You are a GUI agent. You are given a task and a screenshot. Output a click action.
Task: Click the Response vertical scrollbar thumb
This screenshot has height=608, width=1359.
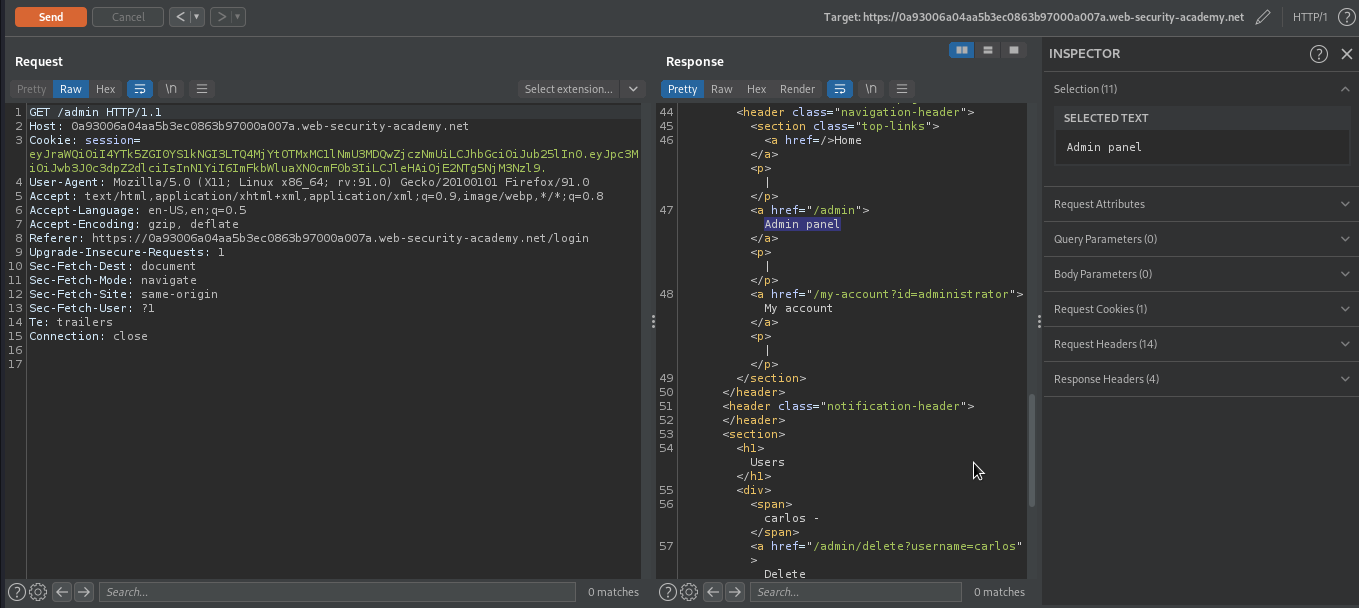click(1031, 450)
